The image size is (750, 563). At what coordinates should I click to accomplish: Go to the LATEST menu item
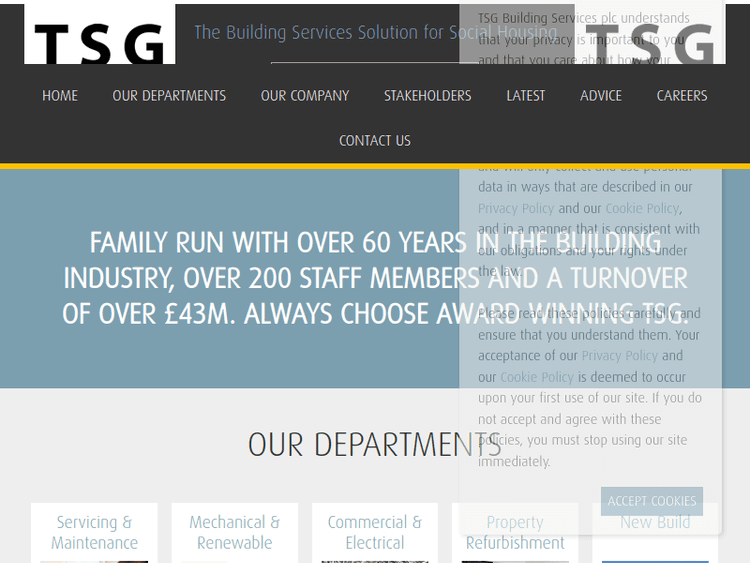click(x=526, y=96)
